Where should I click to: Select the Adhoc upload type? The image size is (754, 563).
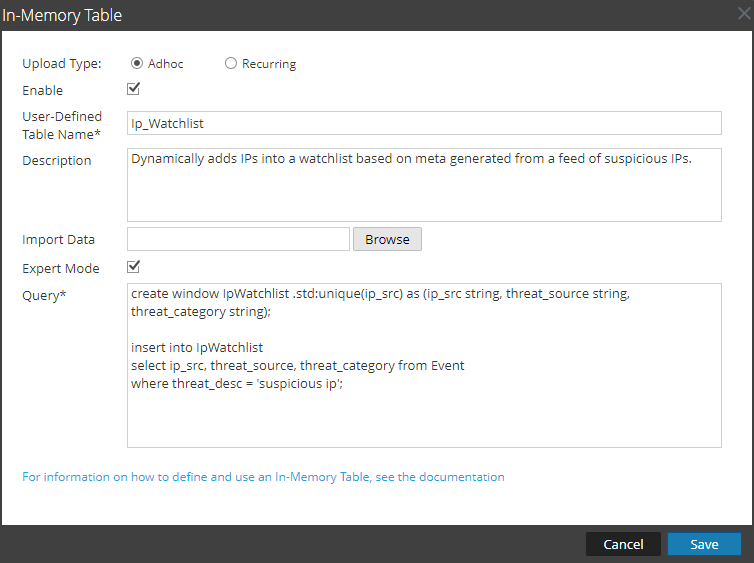coord(137,64)
